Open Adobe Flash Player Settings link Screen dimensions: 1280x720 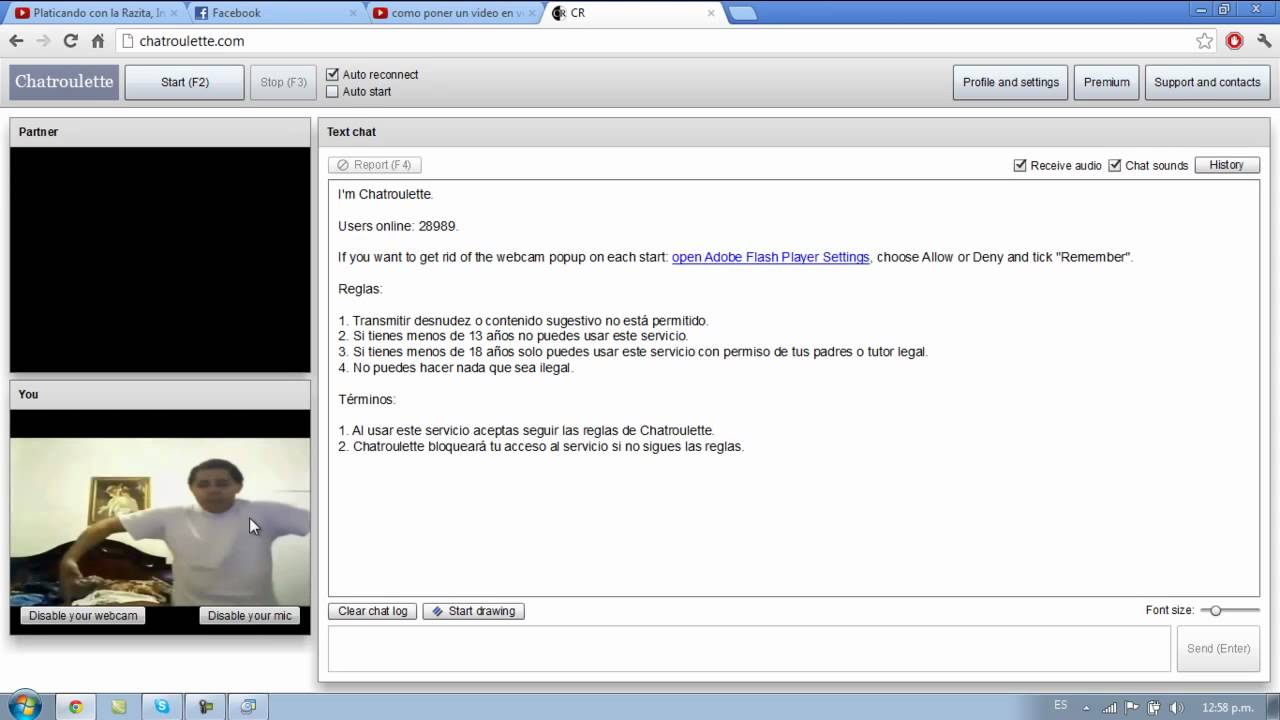click(771, 257)
